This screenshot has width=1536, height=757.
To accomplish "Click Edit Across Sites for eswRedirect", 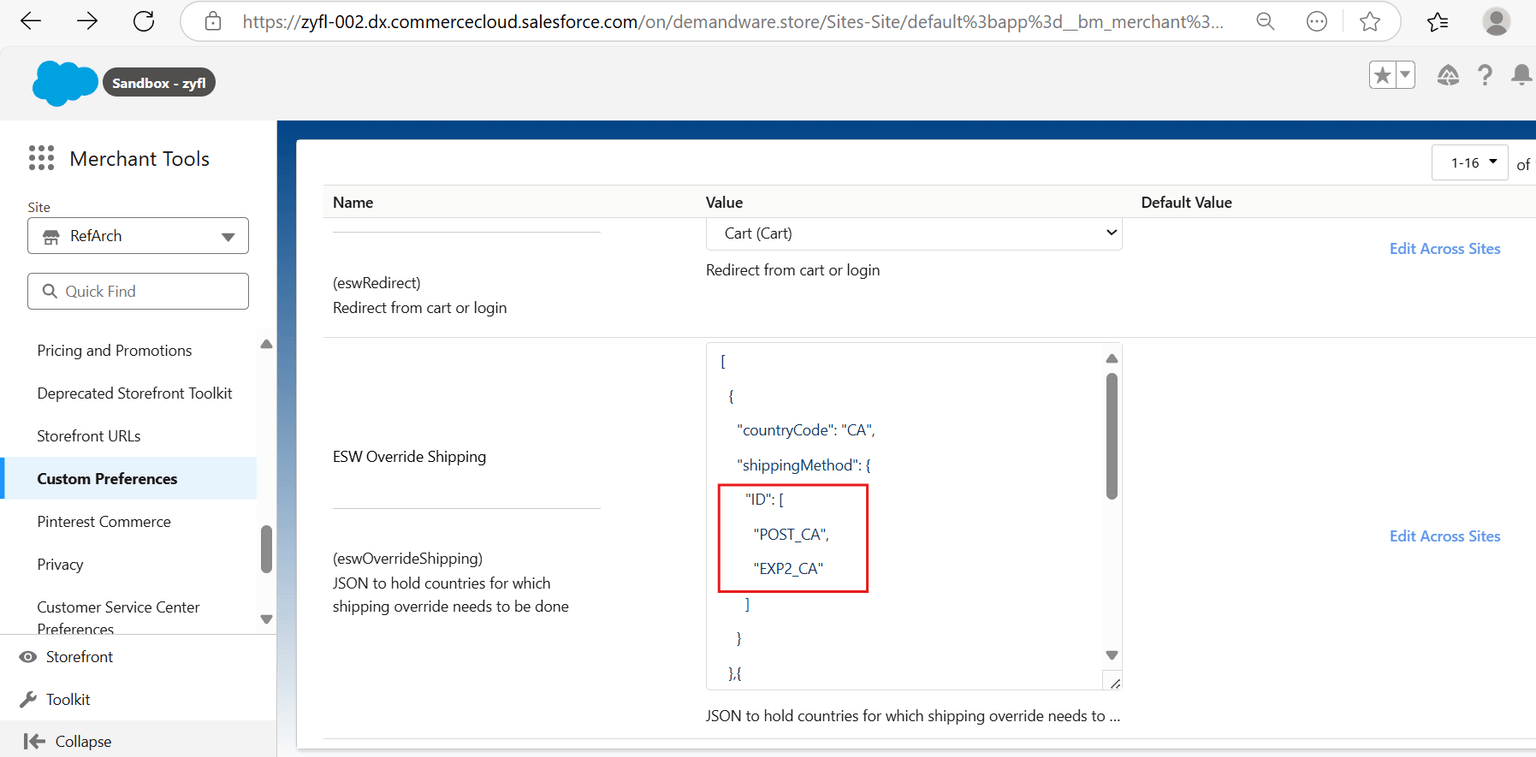I will 1445,249.
